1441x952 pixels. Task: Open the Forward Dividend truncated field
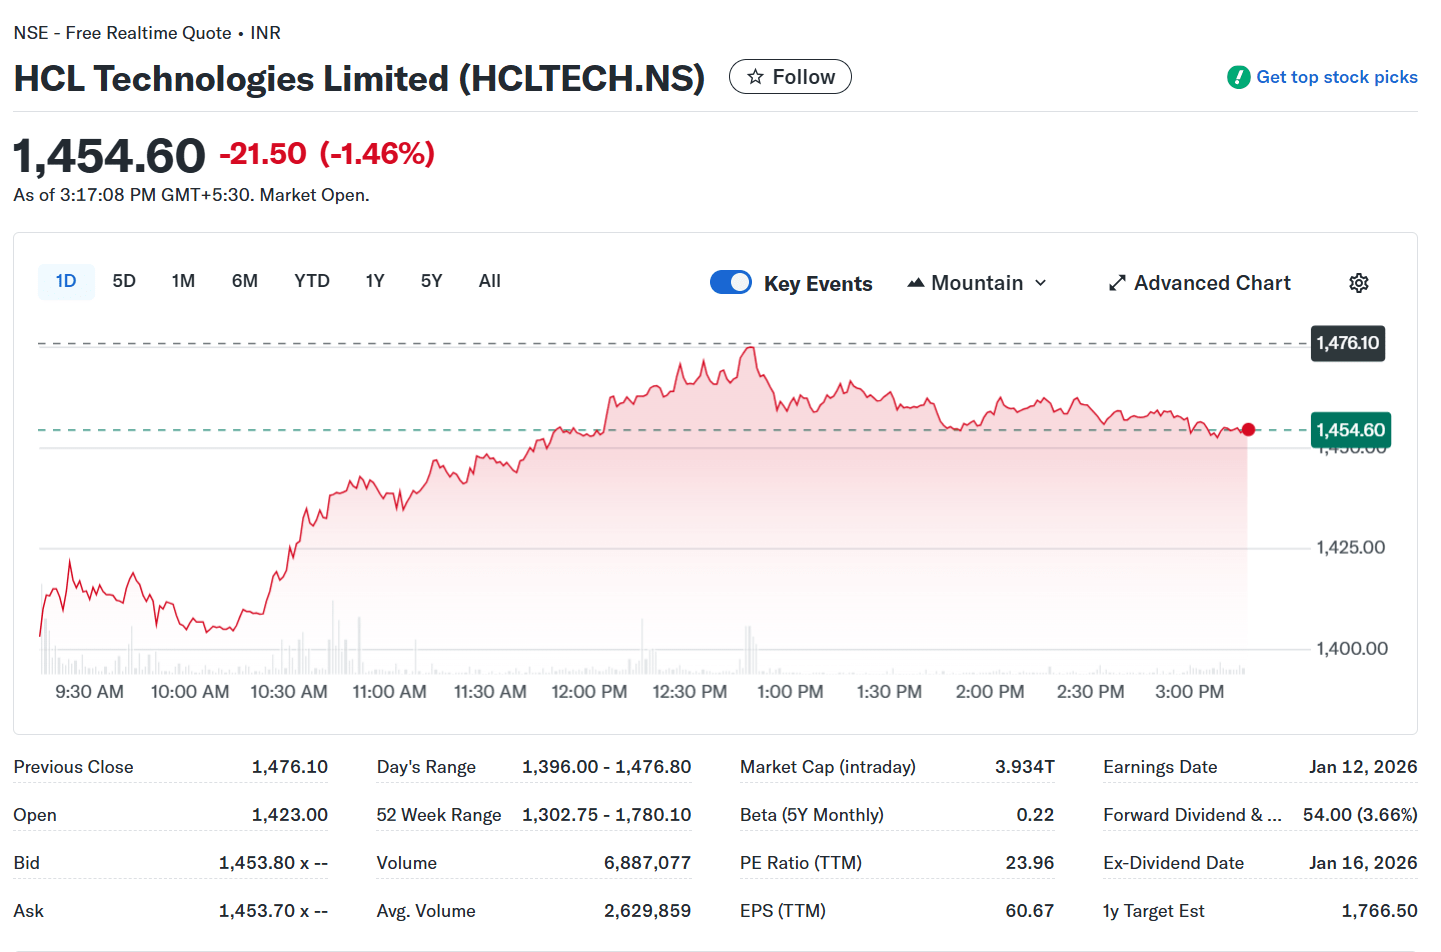click(x=1193, y=814)
